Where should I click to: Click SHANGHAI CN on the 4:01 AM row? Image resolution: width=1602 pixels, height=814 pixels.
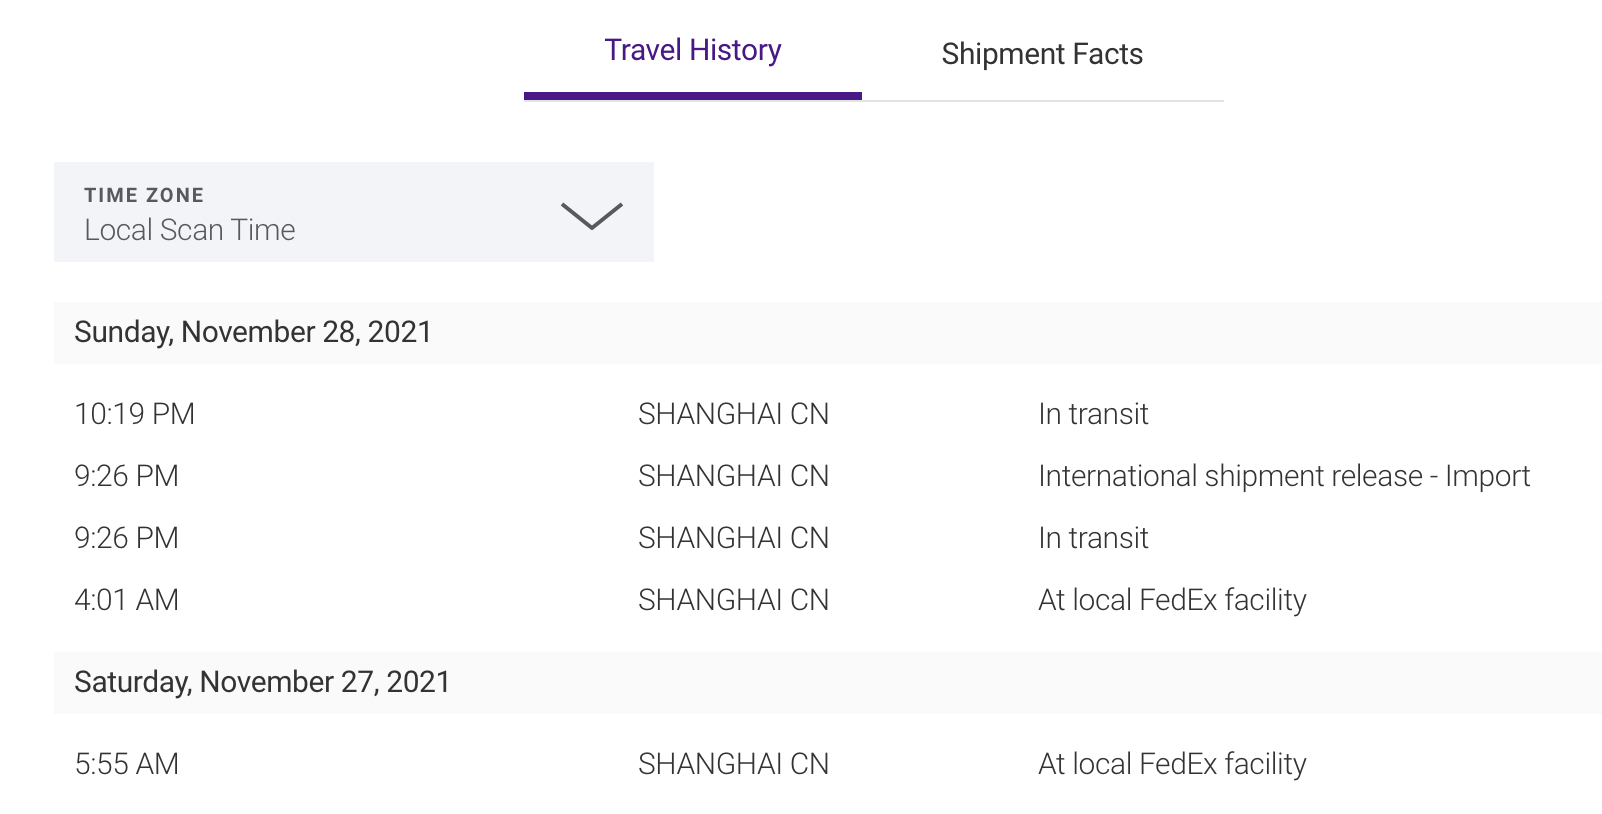(733, 600)
